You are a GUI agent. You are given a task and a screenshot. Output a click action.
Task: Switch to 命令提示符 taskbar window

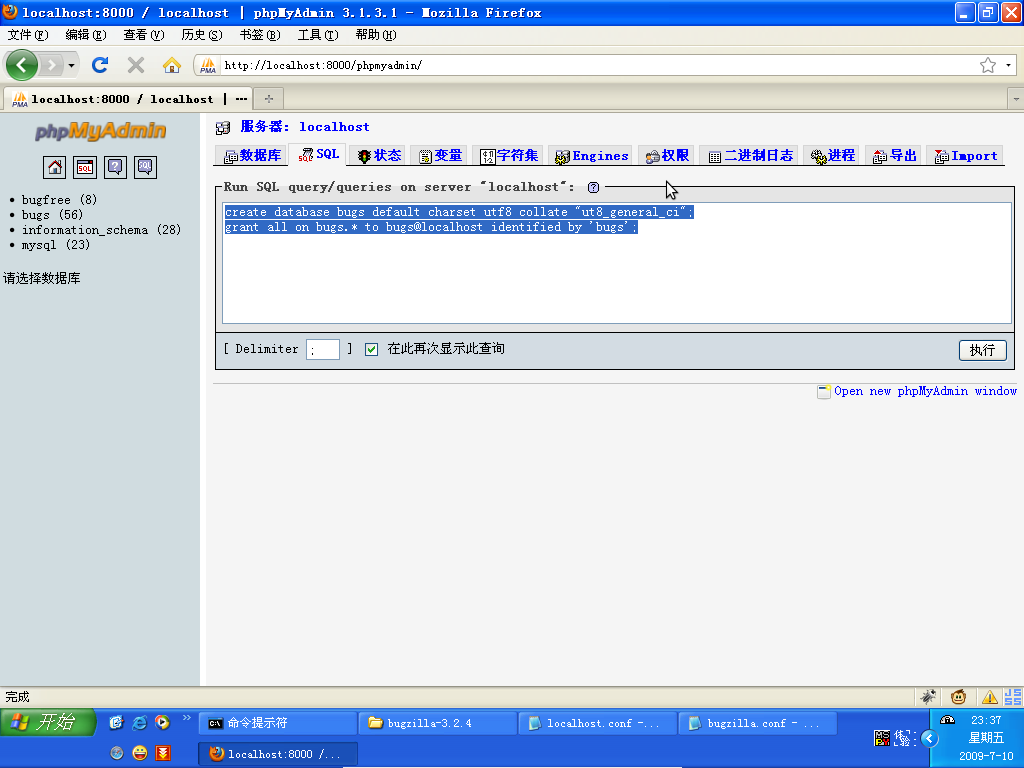(x=278, y=723)
